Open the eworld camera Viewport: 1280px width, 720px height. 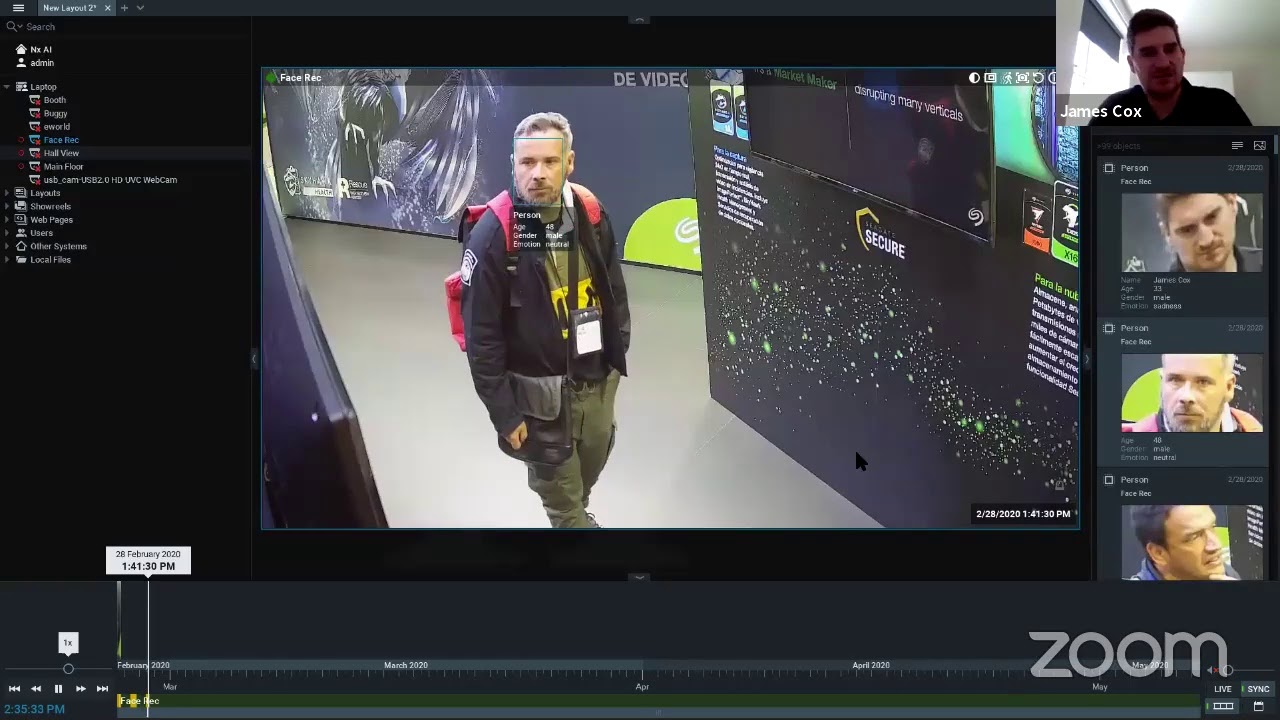(x=56, y=127)
